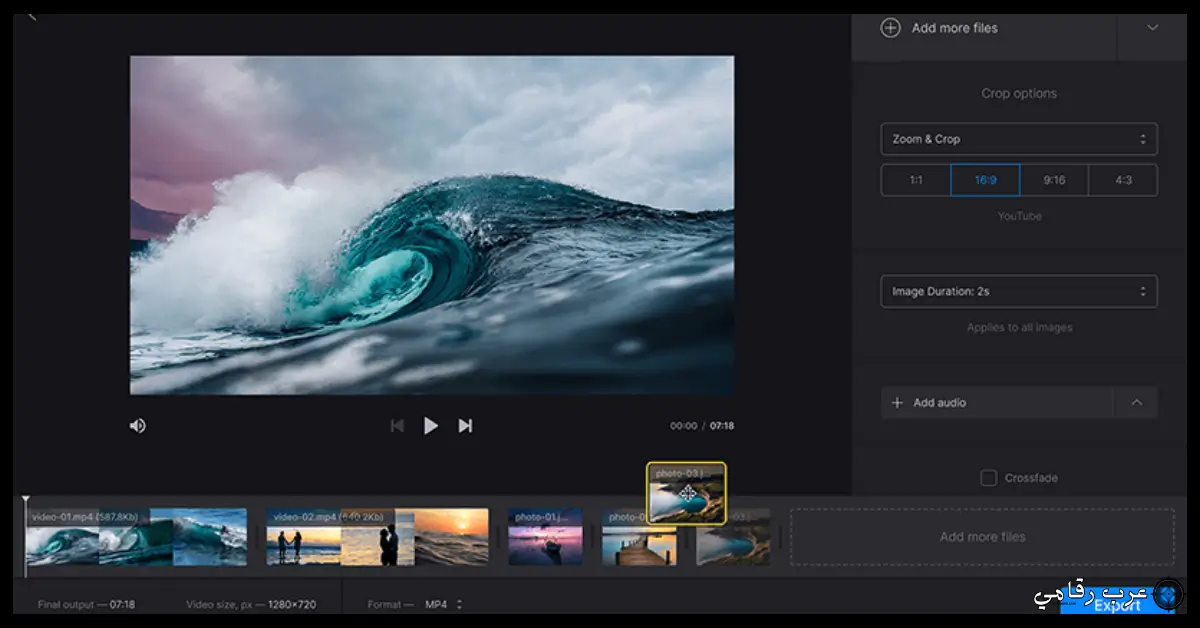Open the Image Duration dropdown

(1018, 291)
